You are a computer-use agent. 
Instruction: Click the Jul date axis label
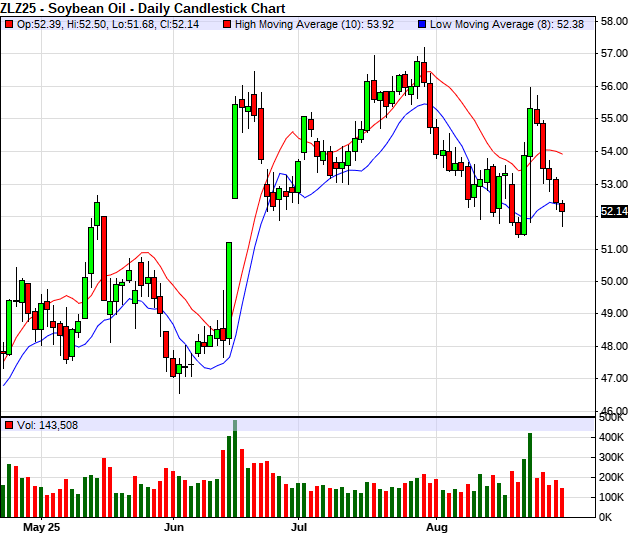coord(298,527)
